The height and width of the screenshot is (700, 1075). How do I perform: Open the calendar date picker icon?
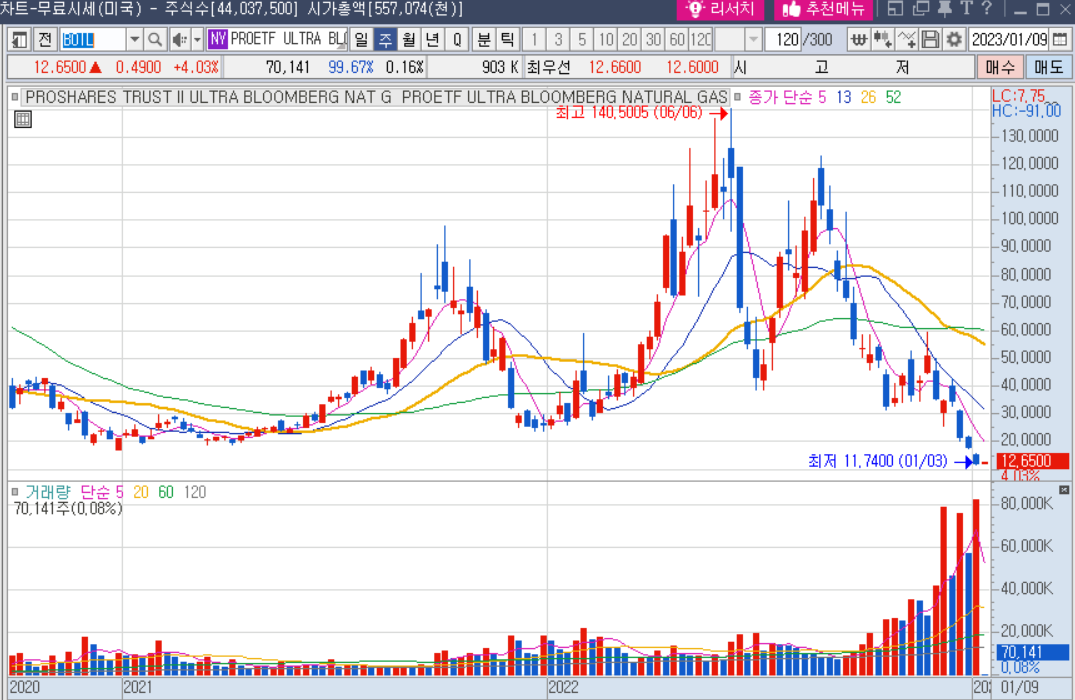point(1059,40)
